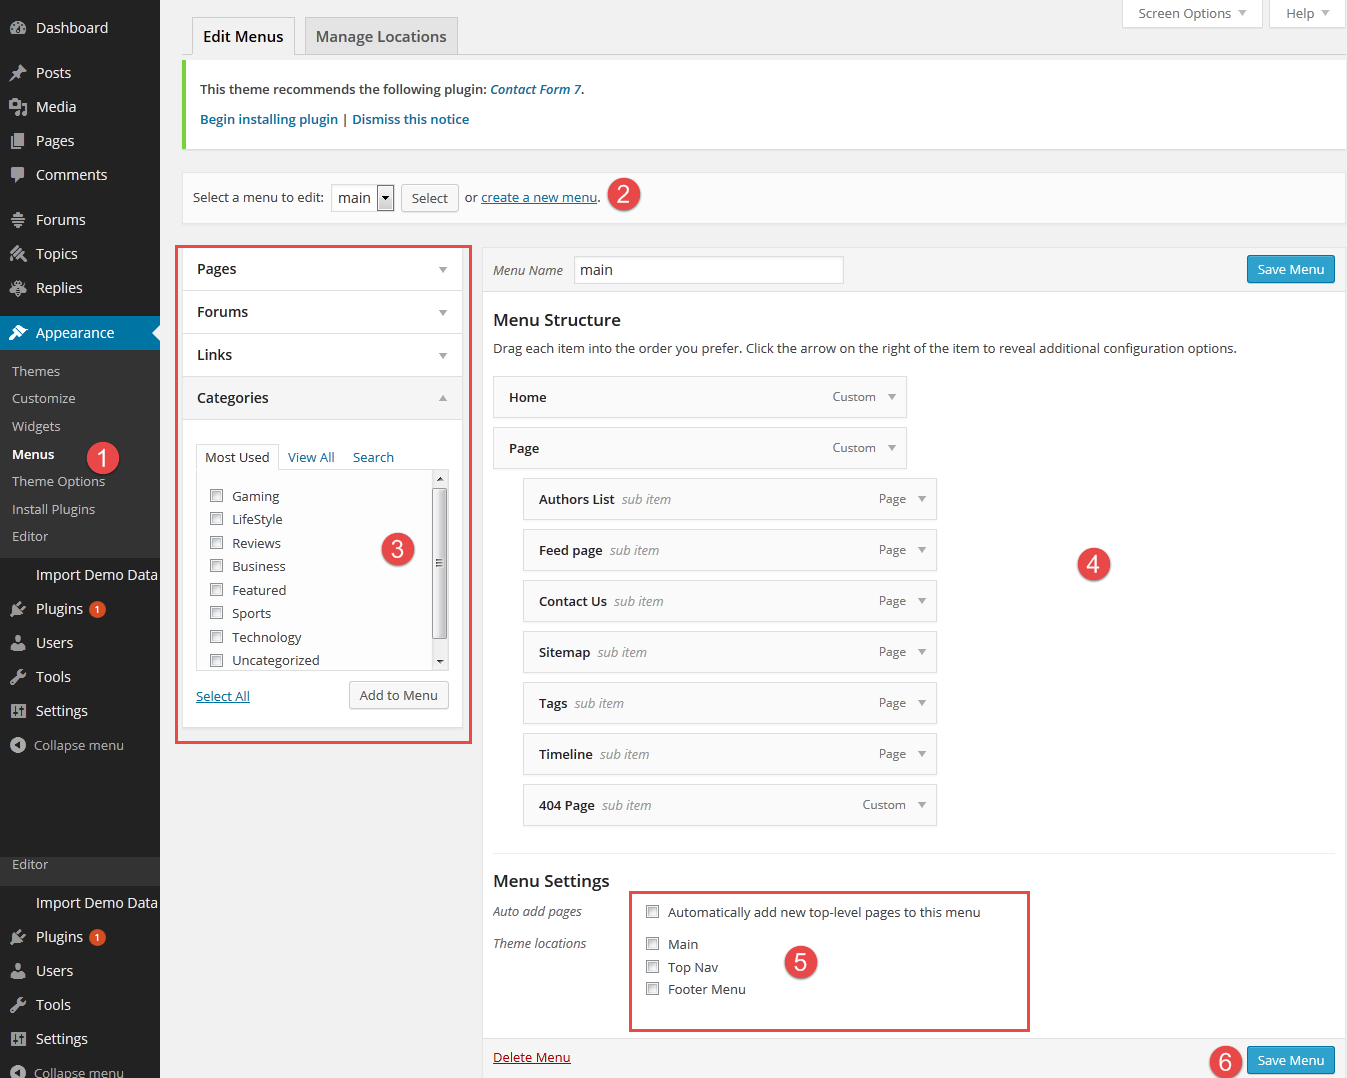Viewport: 1347px width, 1078px height.
Task: Click the categories list scrollbar handle
Action: point(439,563)
